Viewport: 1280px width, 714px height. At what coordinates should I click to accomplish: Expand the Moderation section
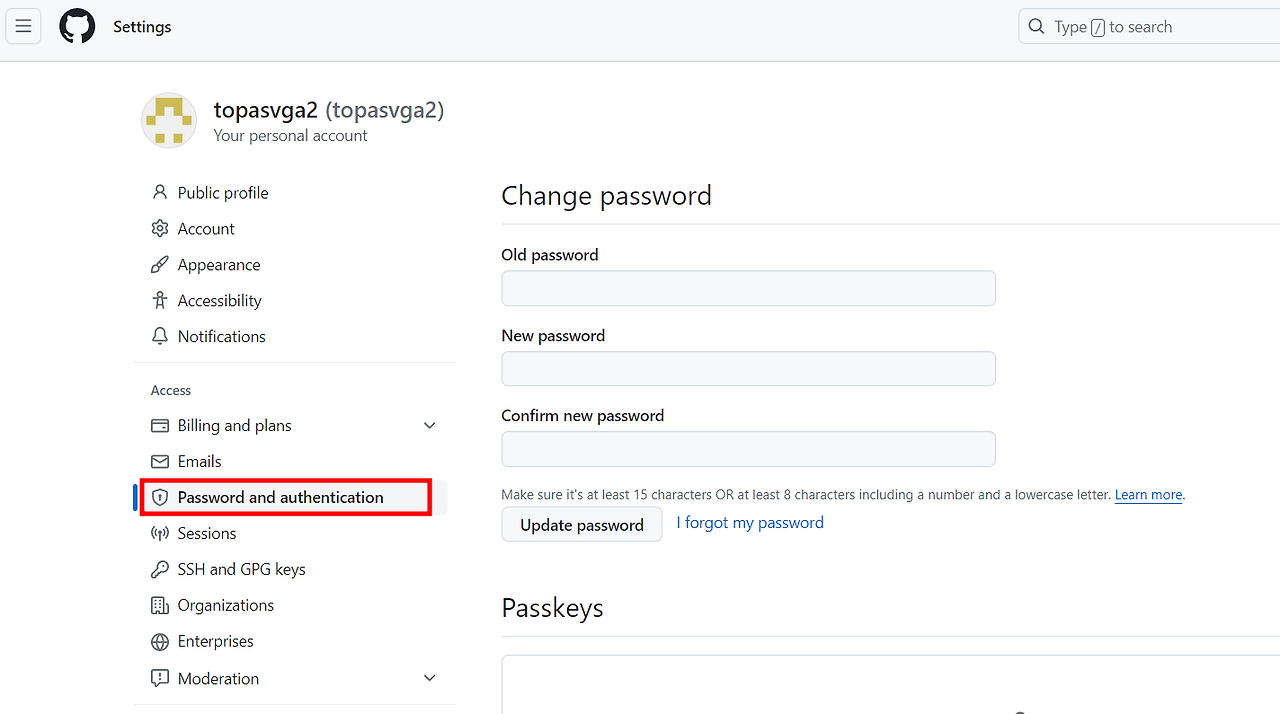pos(430,678)
